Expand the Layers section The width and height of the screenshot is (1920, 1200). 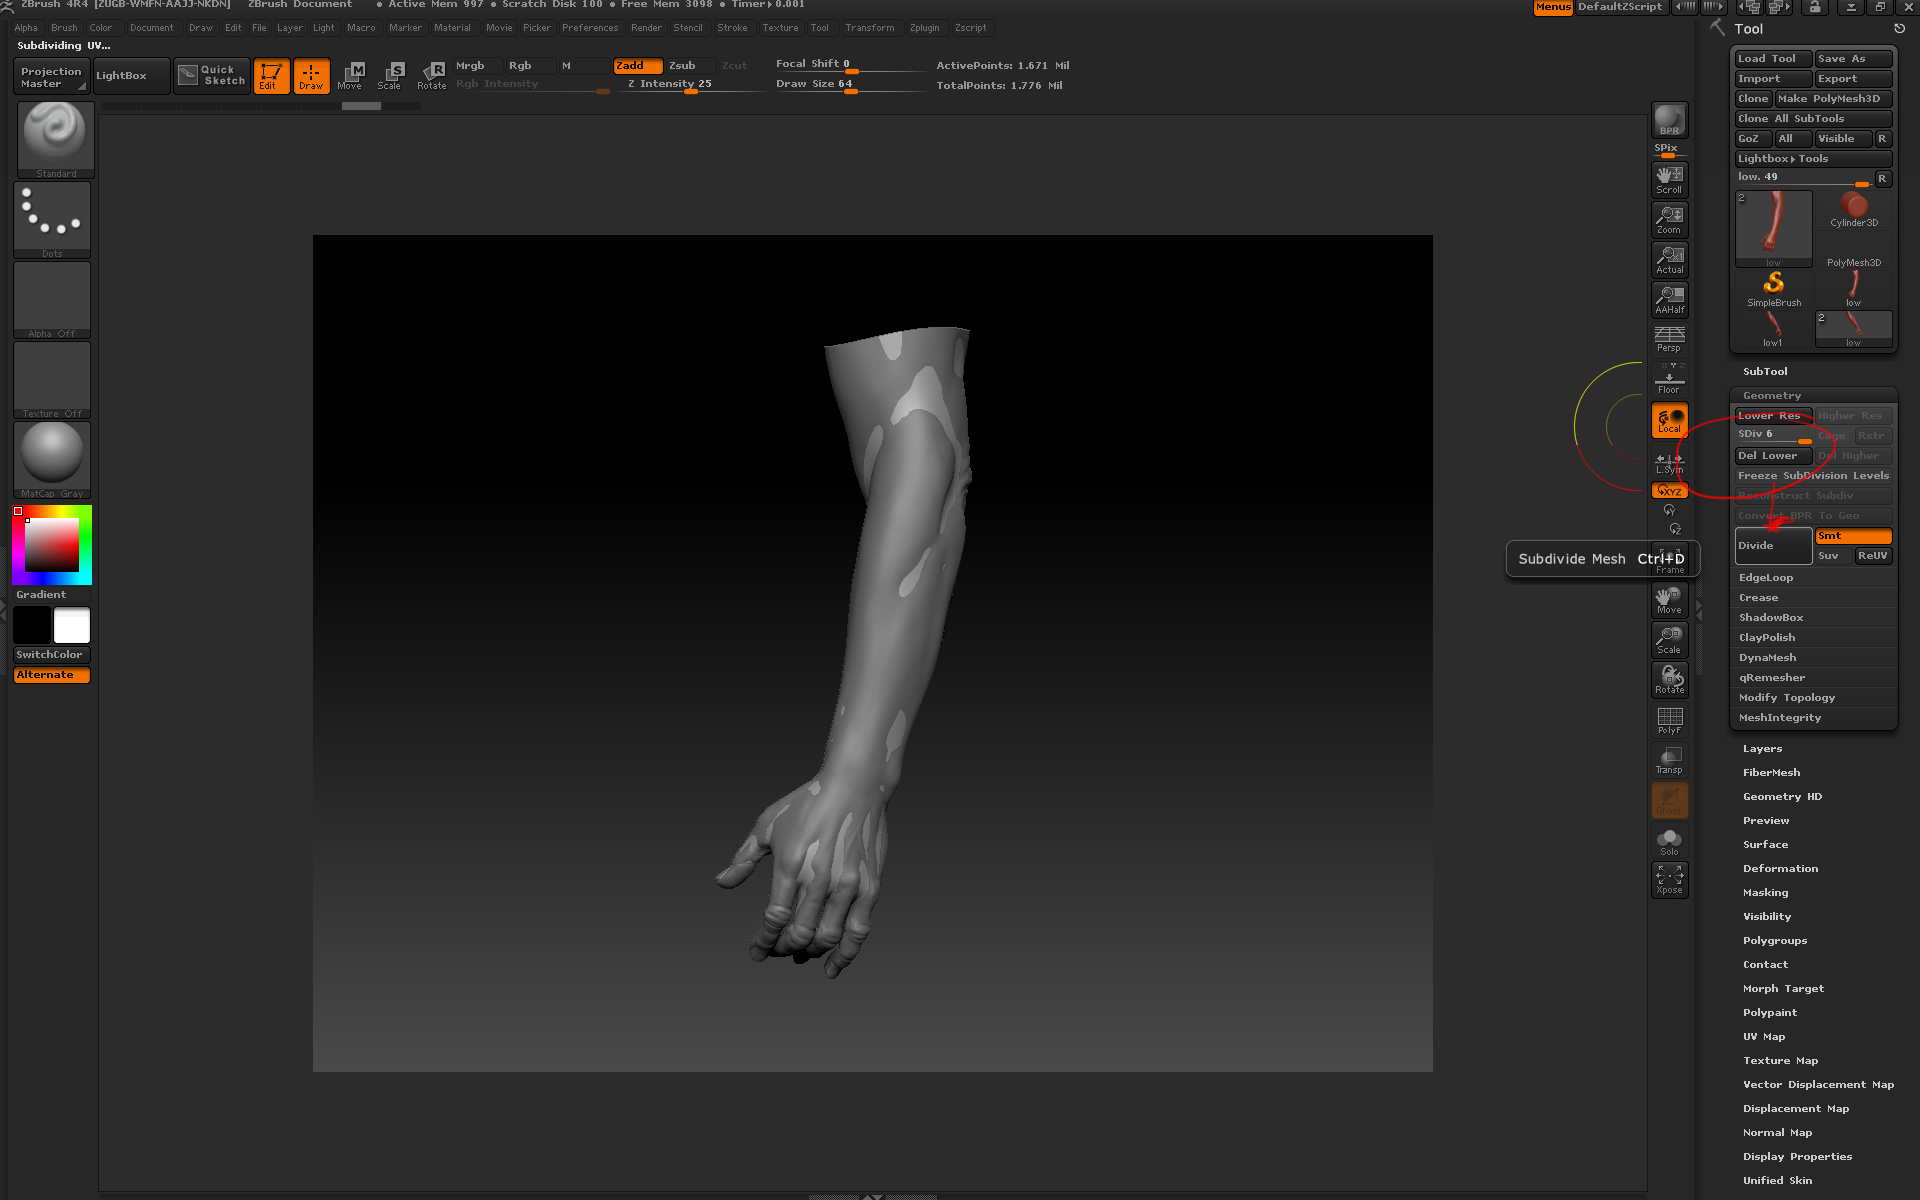(x=1762, y=749)
